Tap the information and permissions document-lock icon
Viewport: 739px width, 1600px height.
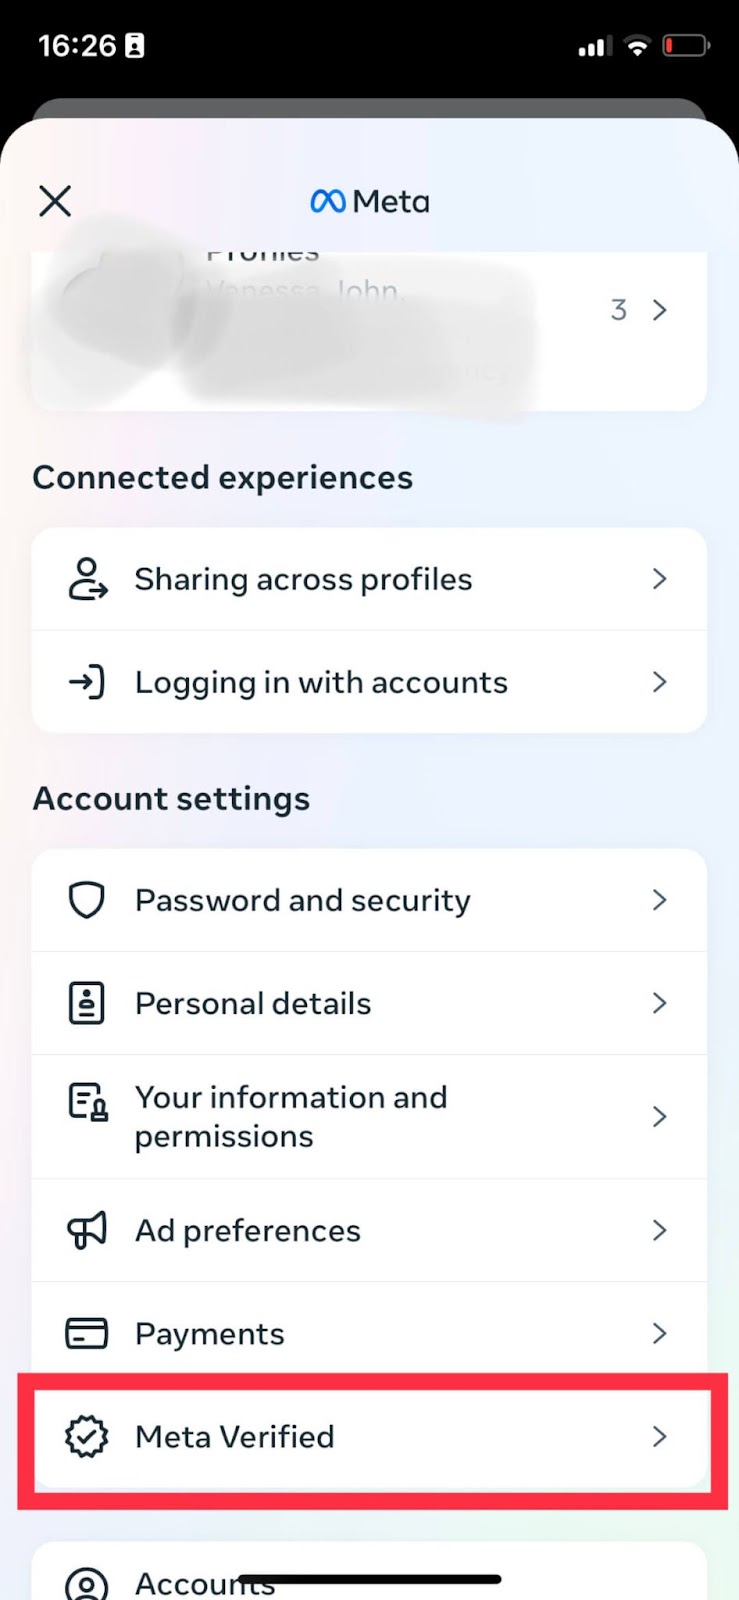87,1102
